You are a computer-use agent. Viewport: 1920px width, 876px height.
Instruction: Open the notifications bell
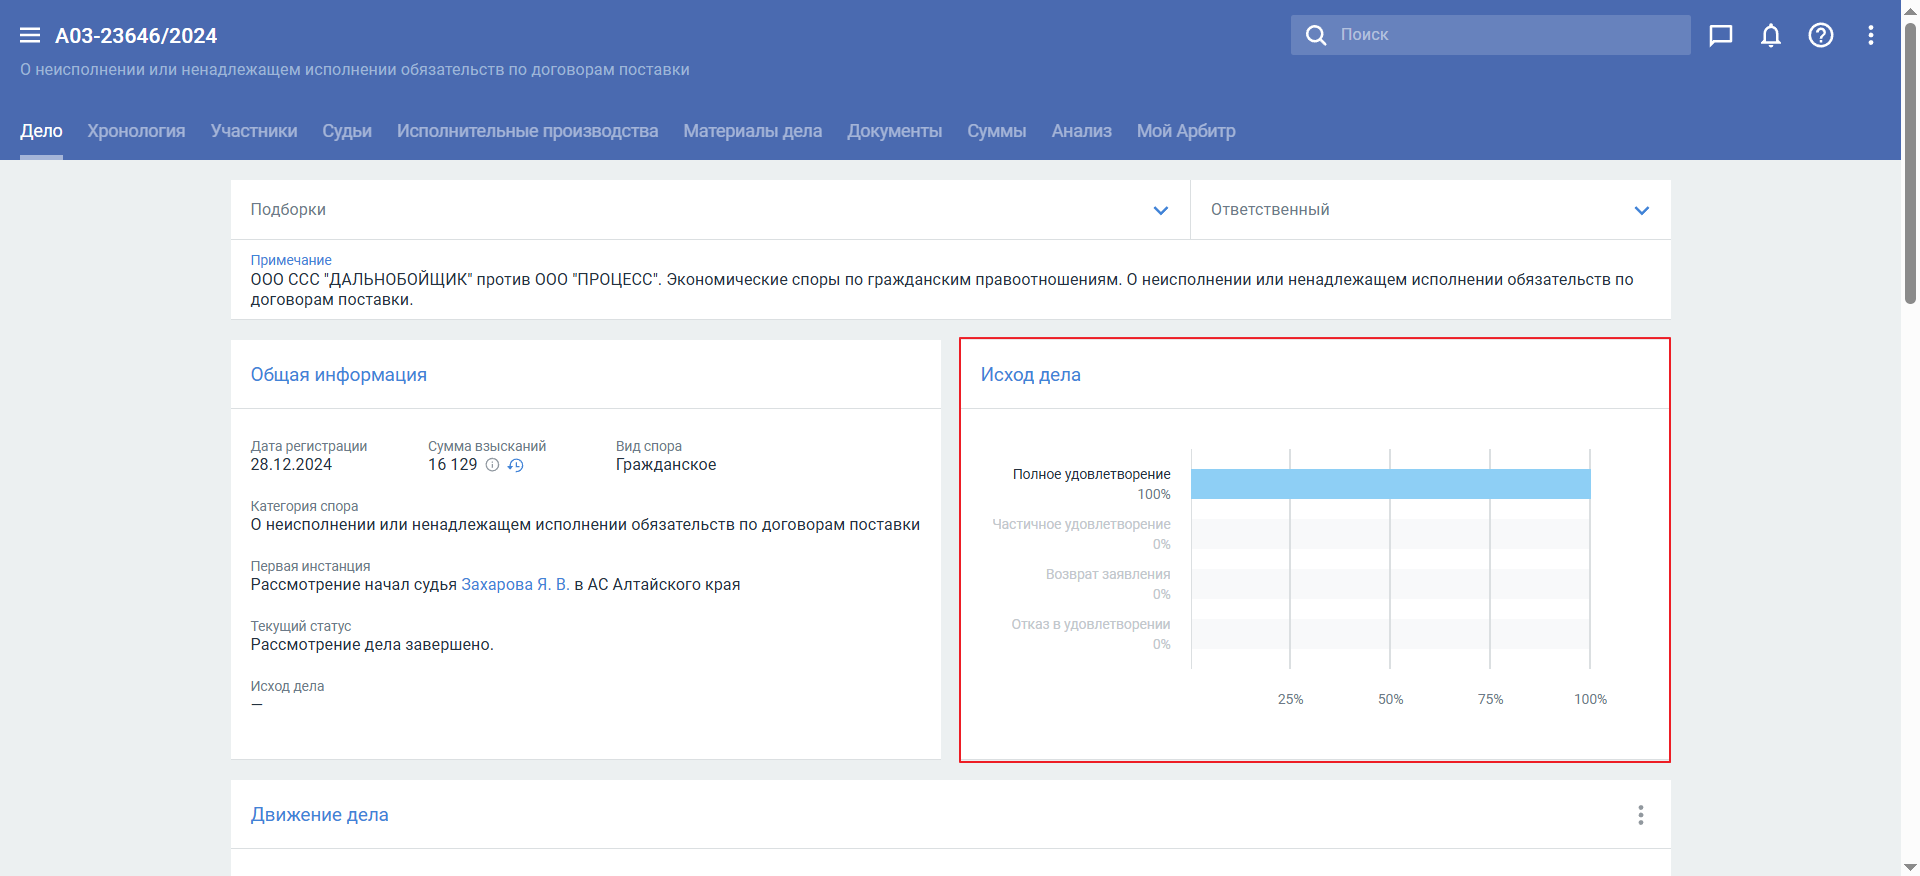coord(1770,36)
